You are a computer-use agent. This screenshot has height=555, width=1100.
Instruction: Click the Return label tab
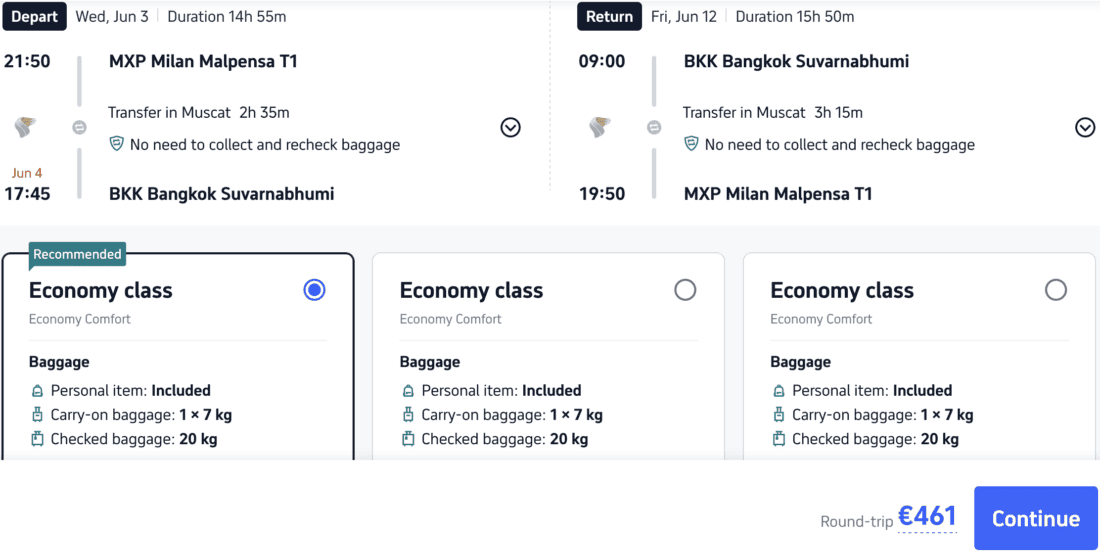coord(610,17)
